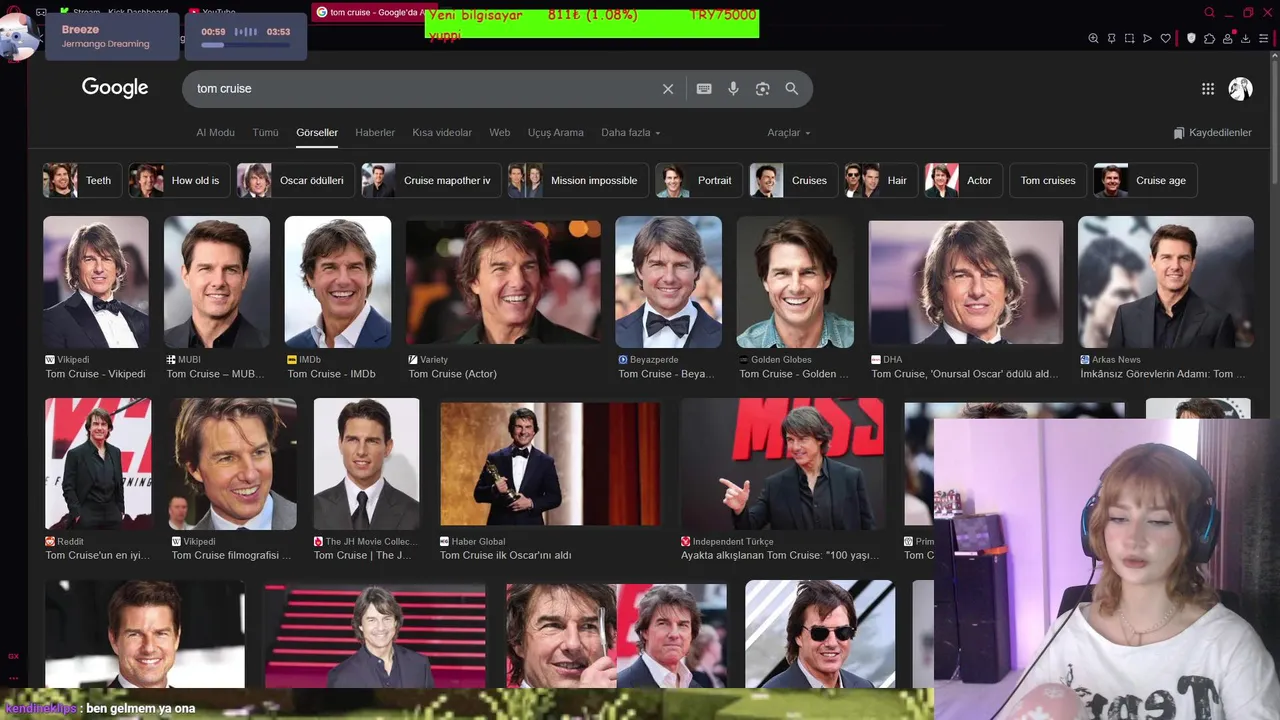1280x720 pixels.
Task: Open the ad blocker shield icon
Action: 1191,38
